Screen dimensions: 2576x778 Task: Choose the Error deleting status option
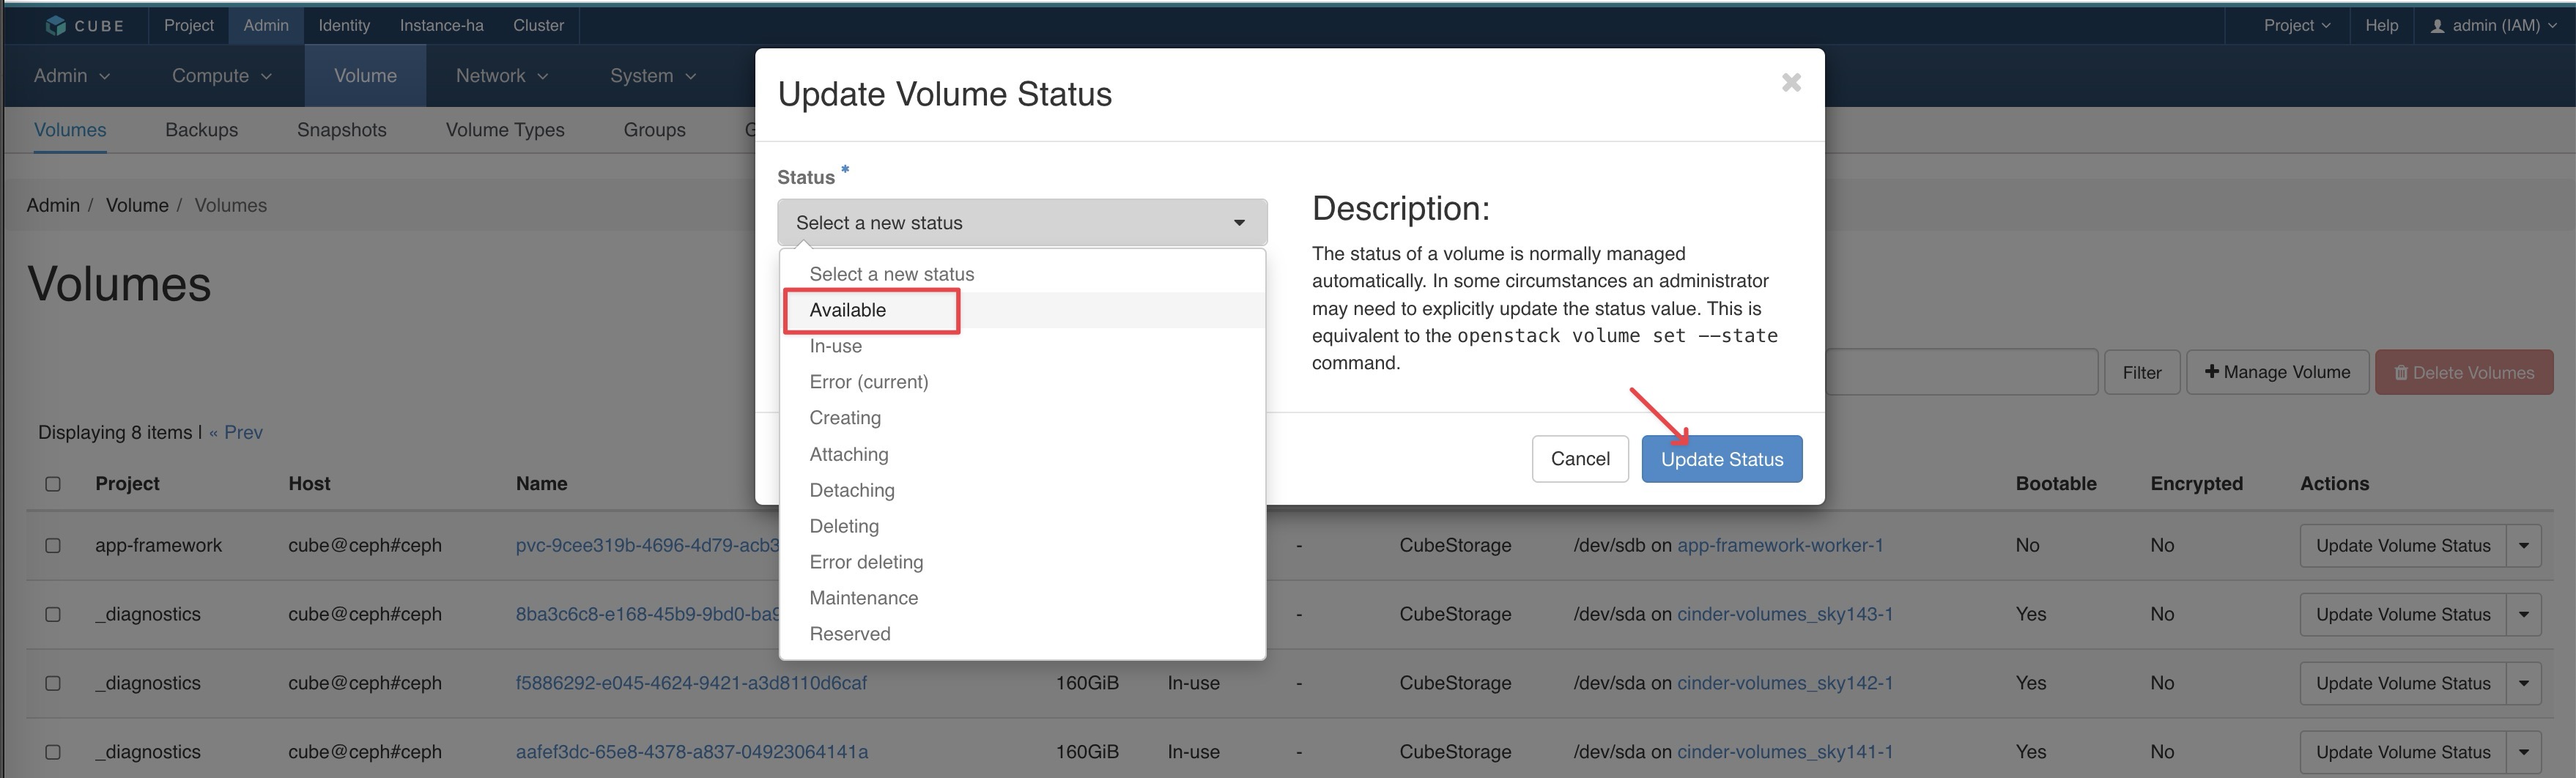[x=1022, y=562]
